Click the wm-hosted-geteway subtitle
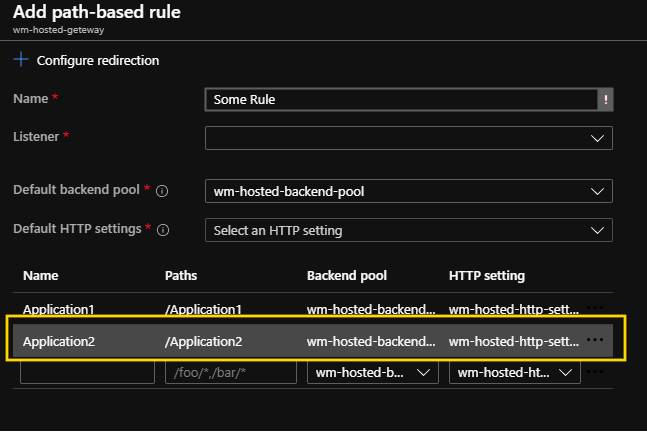Image resolution: width=647 pixels, height=432 pixels. pyautogui.click(x=58, y=30)
